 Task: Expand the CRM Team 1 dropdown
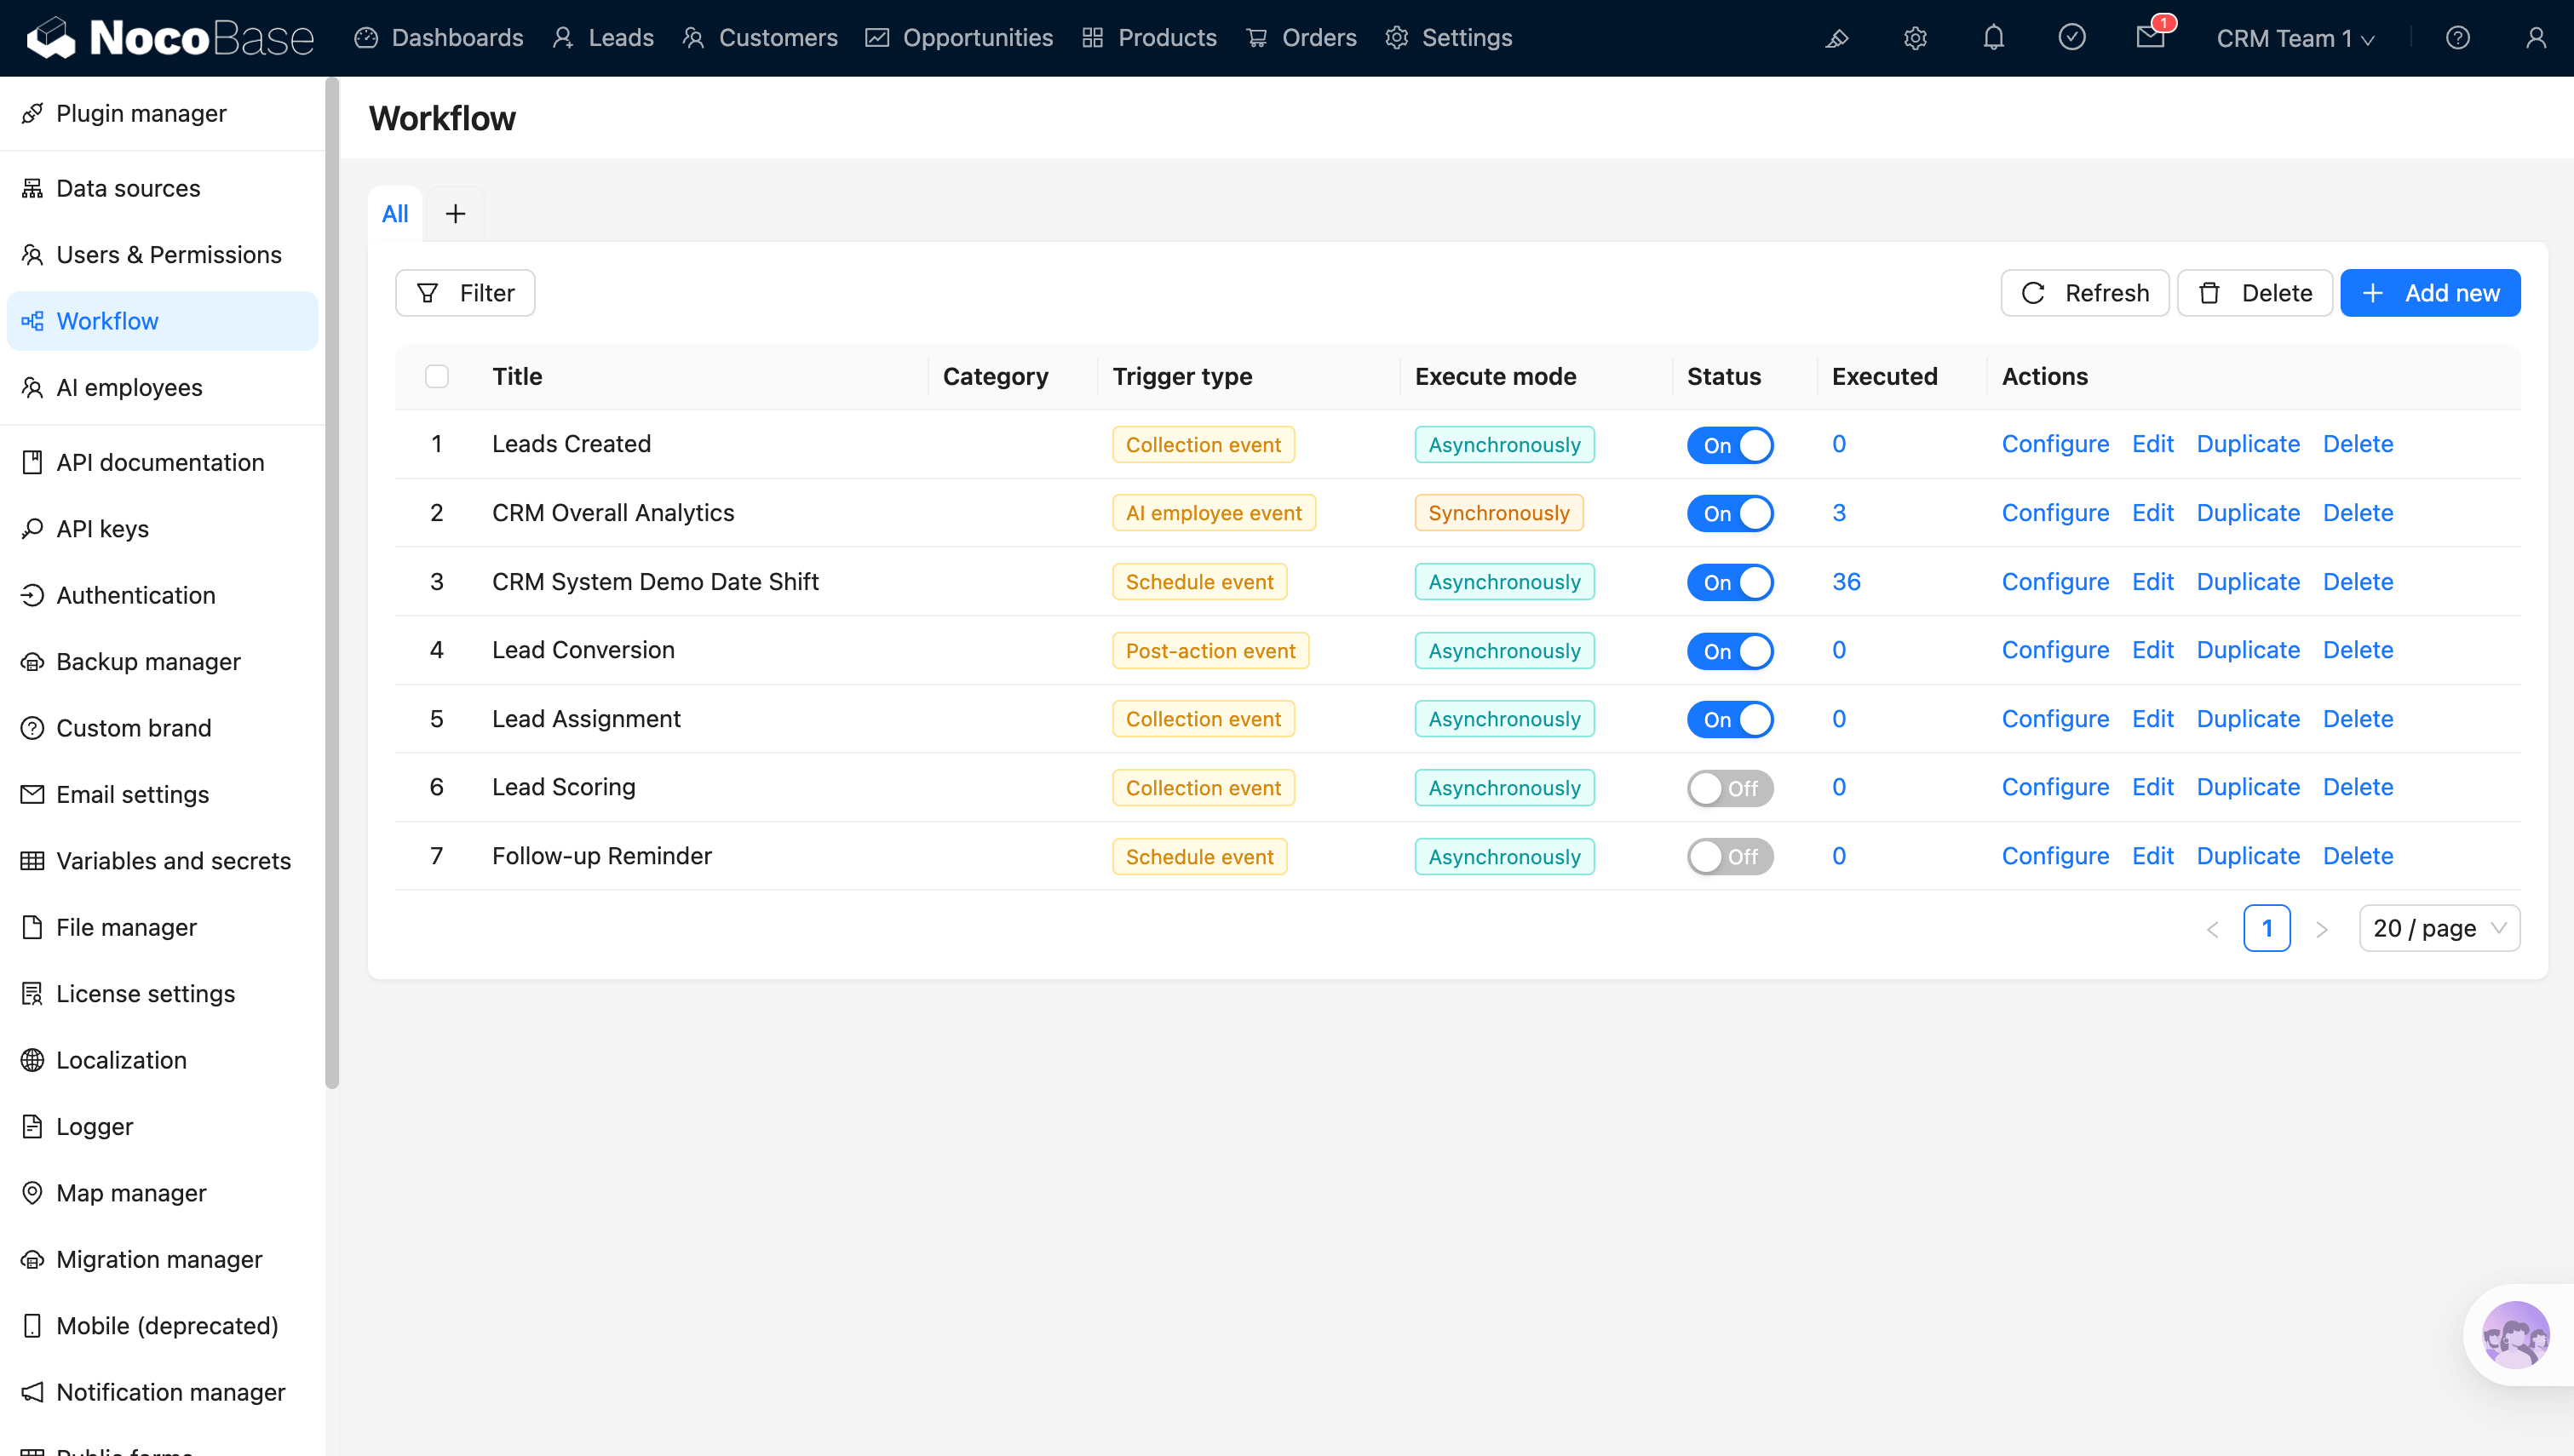click(x=2295, y=38)
